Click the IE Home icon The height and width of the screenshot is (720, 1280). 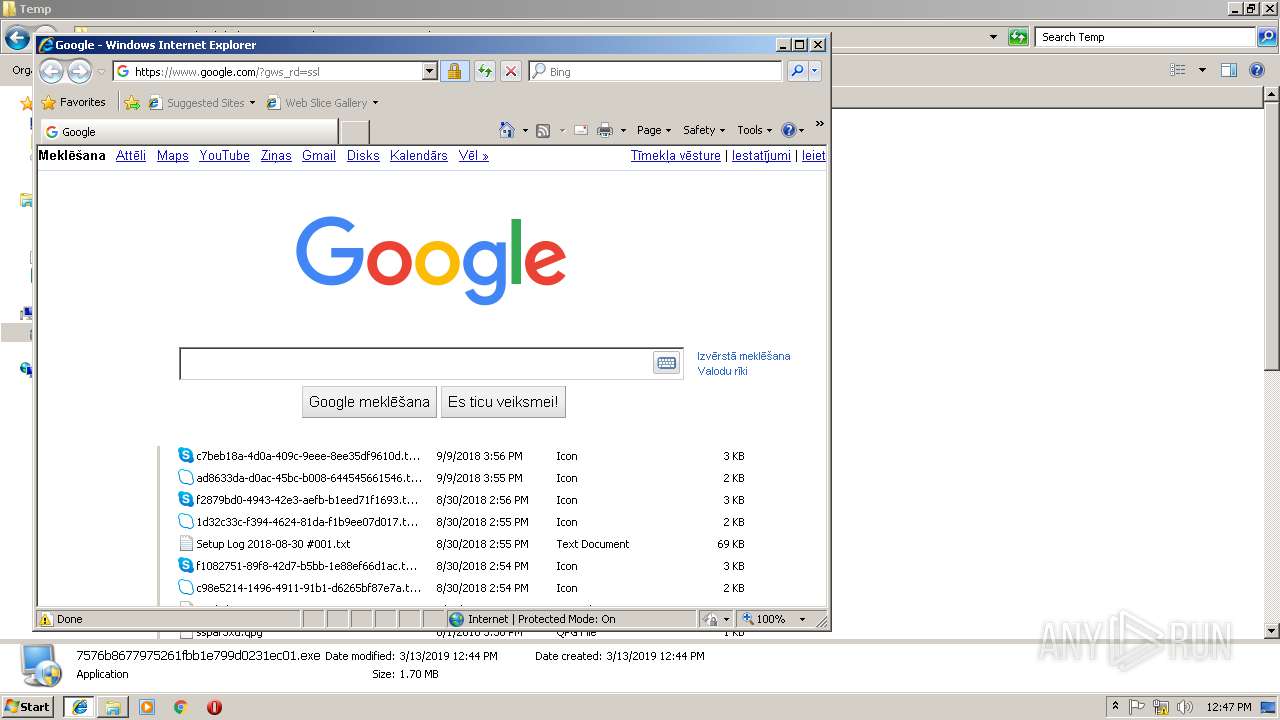(x=507, y=130)
